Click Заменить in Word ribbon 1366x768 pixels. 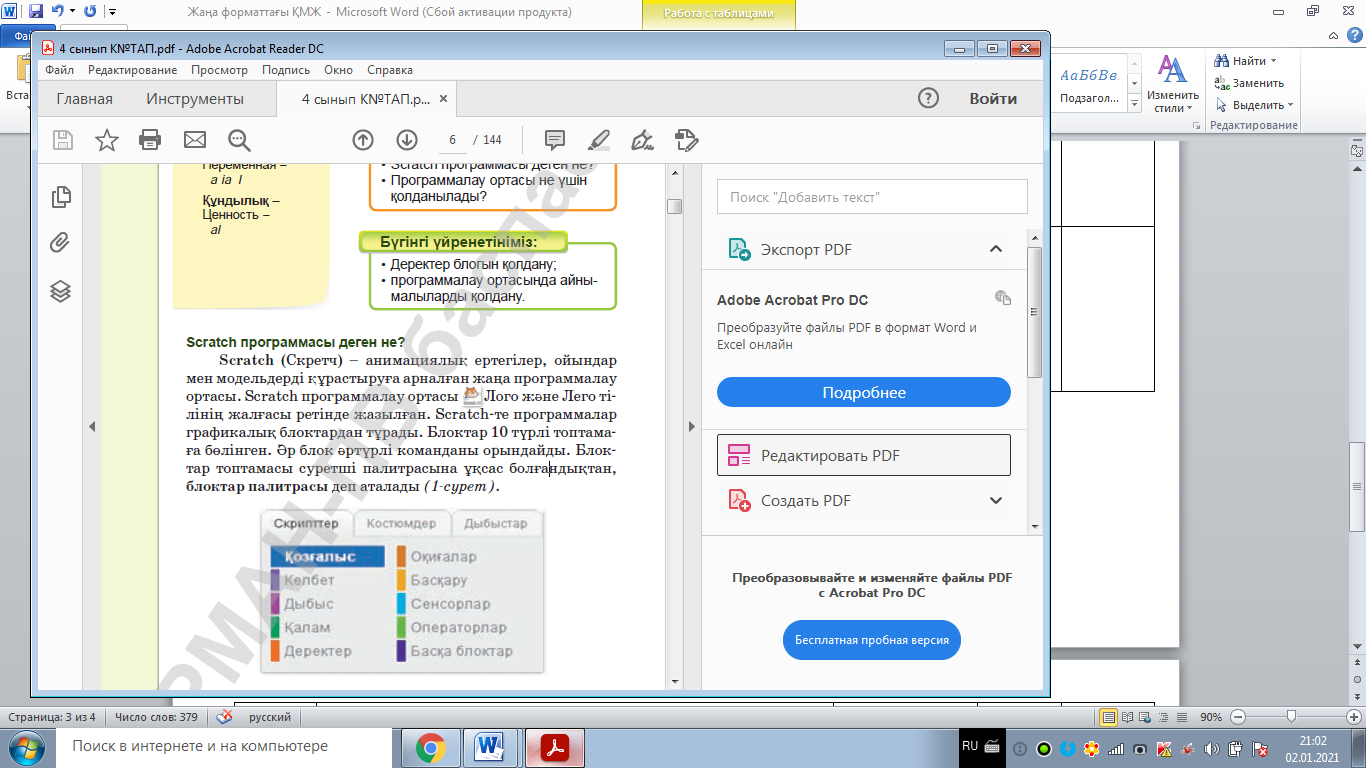[x=1249, y=83]
